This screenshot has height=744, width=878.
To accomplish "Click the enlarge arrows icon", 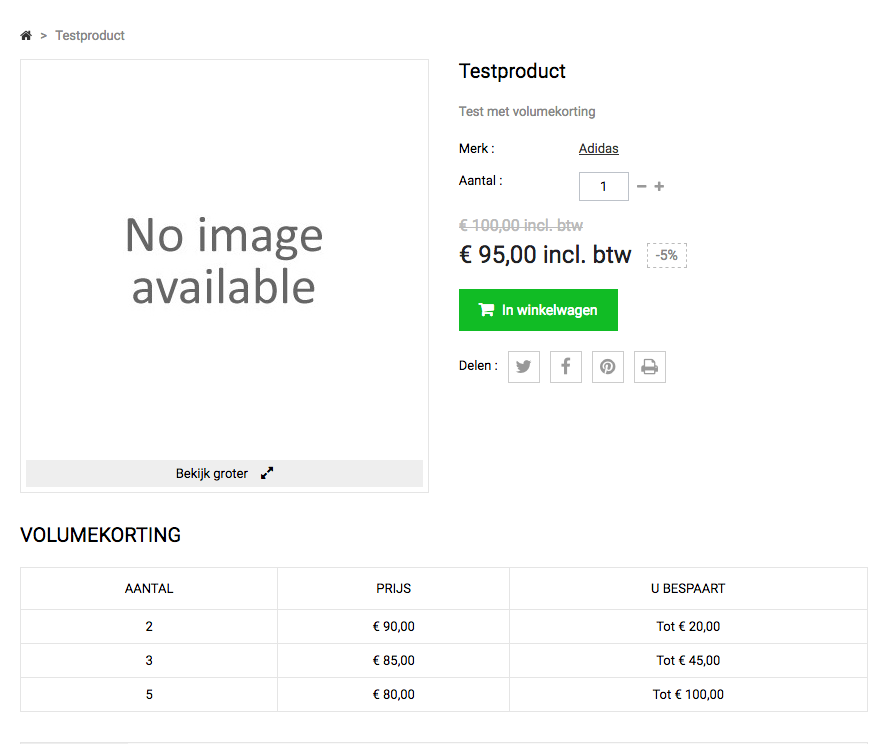I will [x=267, y=474].
